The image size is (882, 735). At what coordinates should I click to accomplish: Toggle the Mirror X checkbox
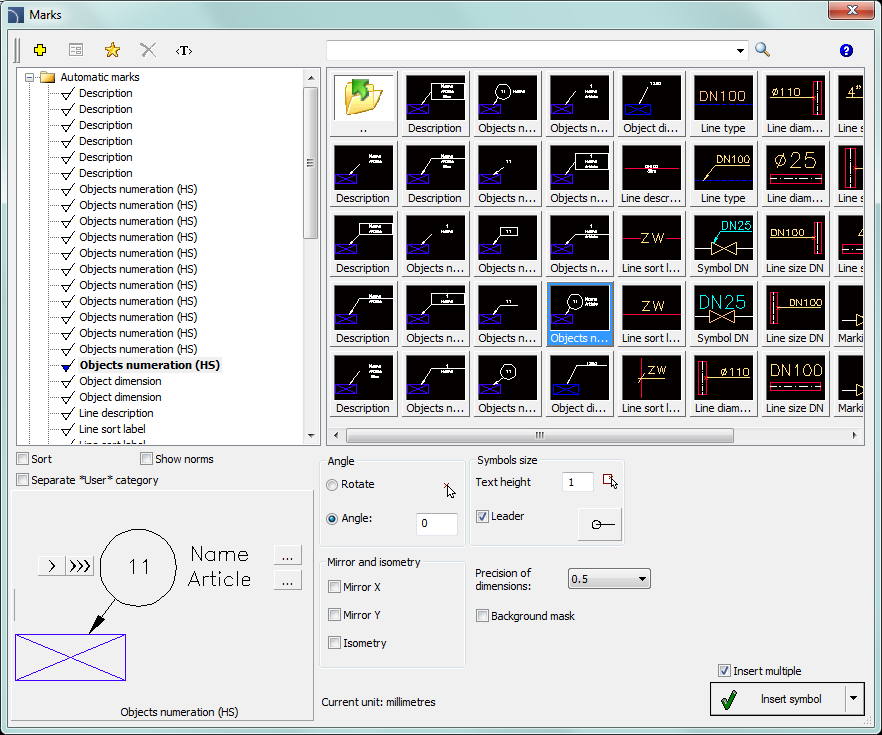335,587
